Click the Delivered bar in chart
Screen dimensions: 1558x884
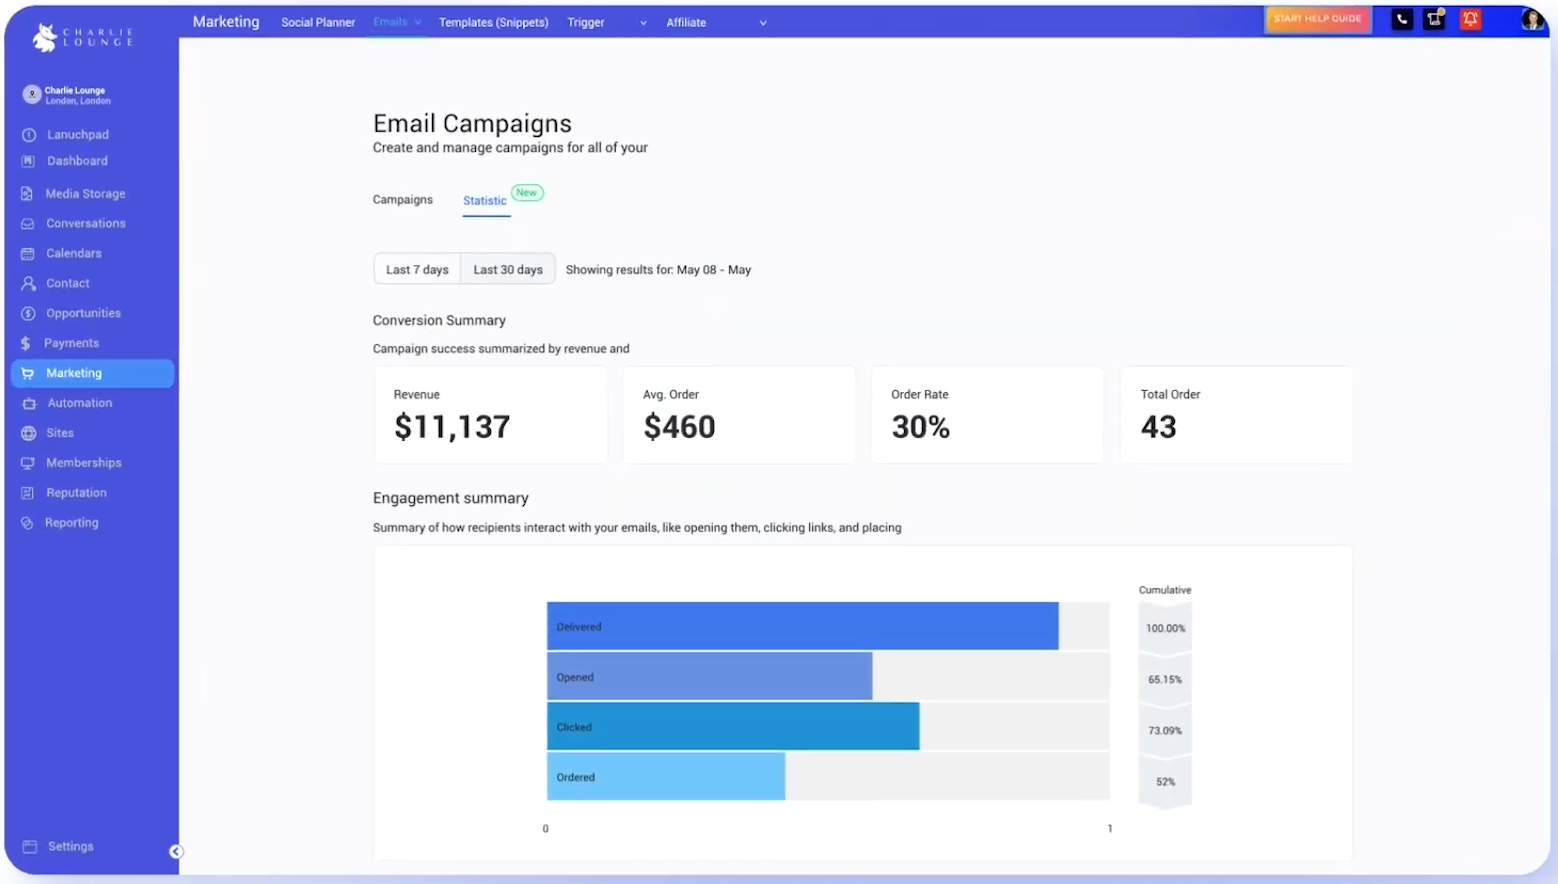pyautogui.click(x=802, y=626)
